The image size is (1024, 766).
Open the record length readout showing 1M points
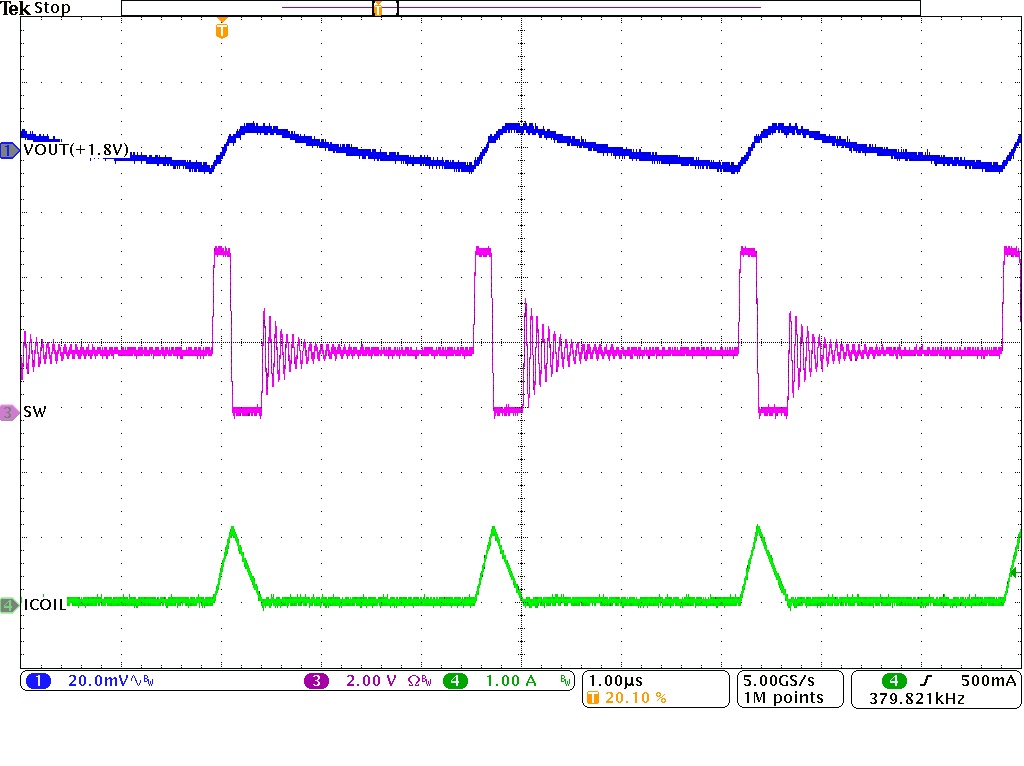[x=783, y=697]
